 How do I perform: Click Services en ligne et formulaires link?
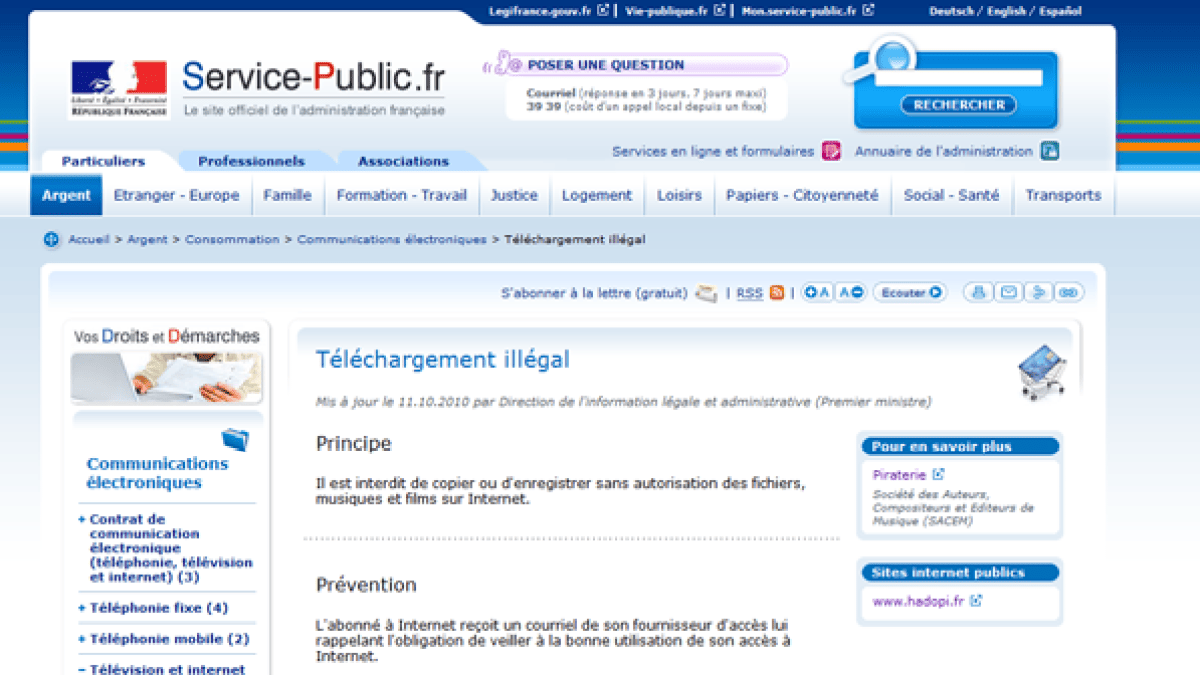click(x=713, y=151)
